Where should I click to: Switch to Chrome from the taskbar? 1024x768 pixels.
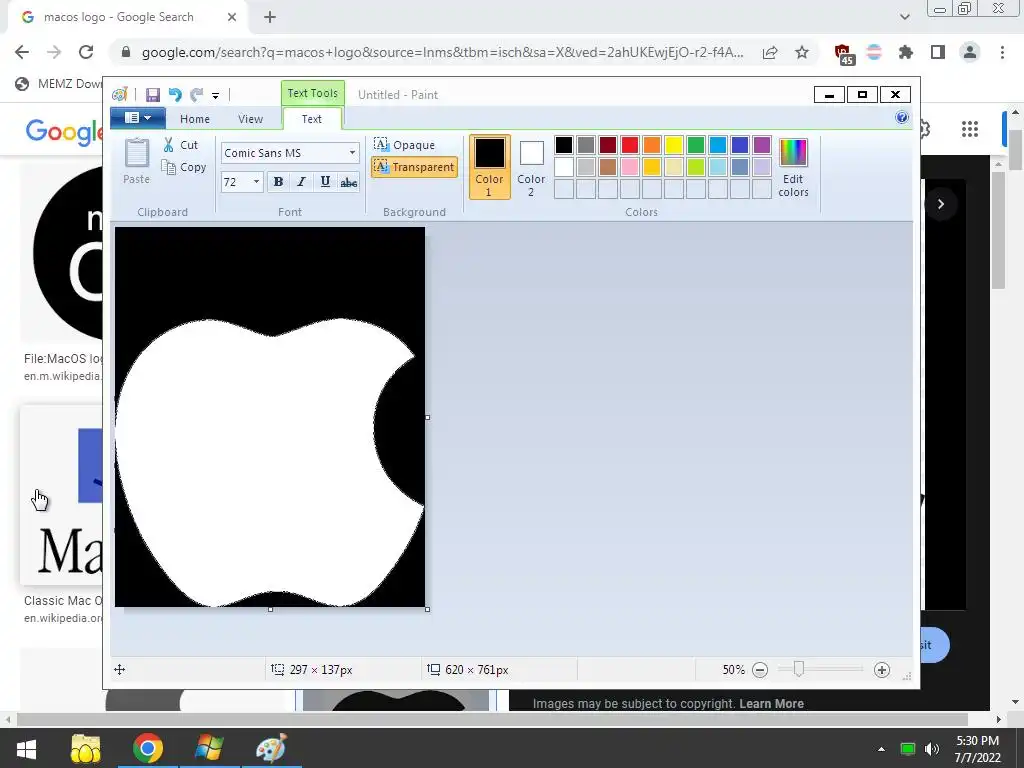(x=148, y=748)
